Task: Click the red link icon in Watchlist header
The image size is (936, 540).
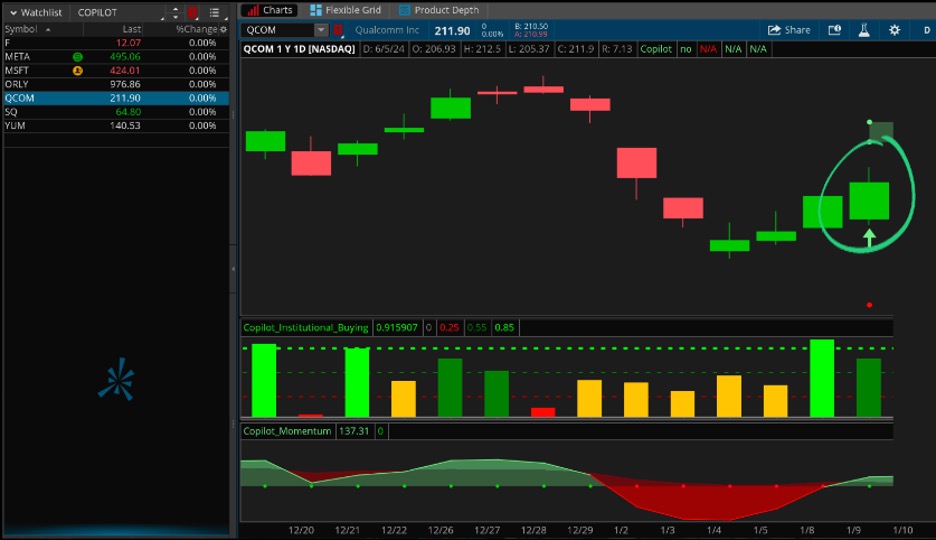Action: (x=192, y=13)
